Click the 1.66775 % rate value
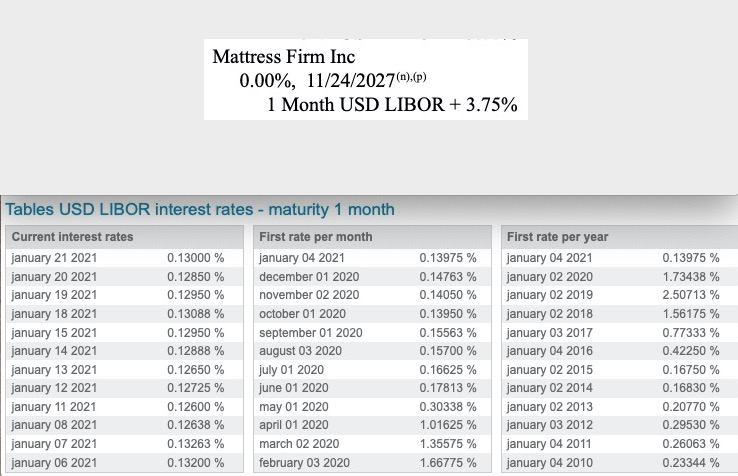The image size is (738, 476). pos(448,463)
